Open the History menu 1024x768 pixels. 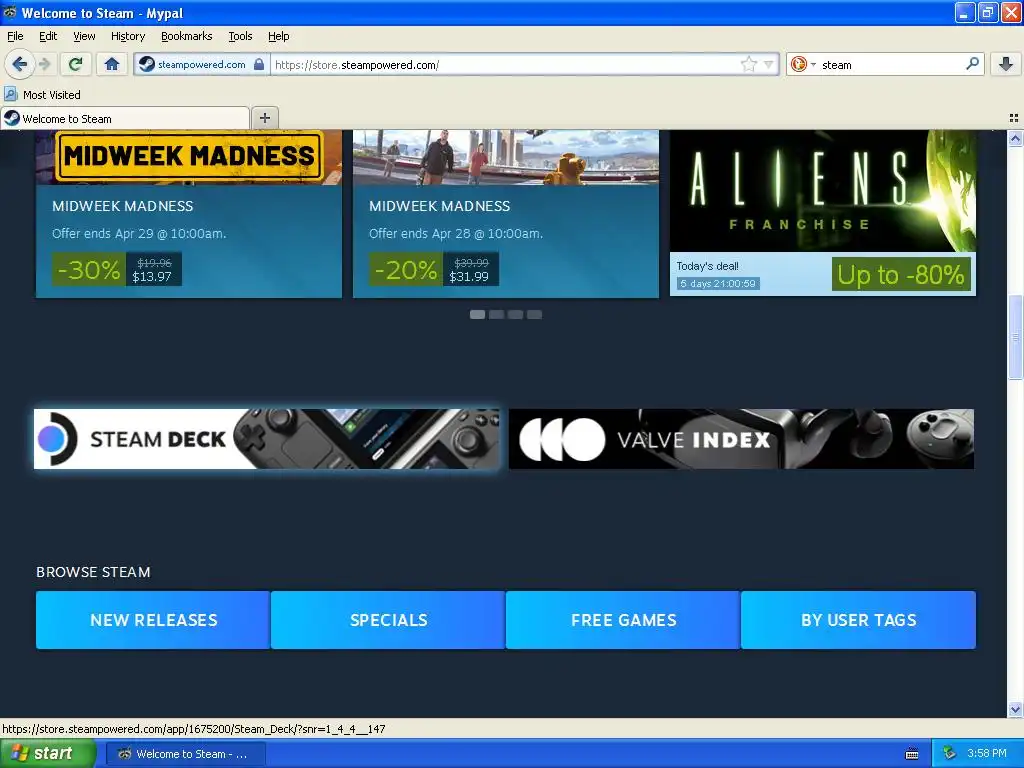(x=127, y=36)
